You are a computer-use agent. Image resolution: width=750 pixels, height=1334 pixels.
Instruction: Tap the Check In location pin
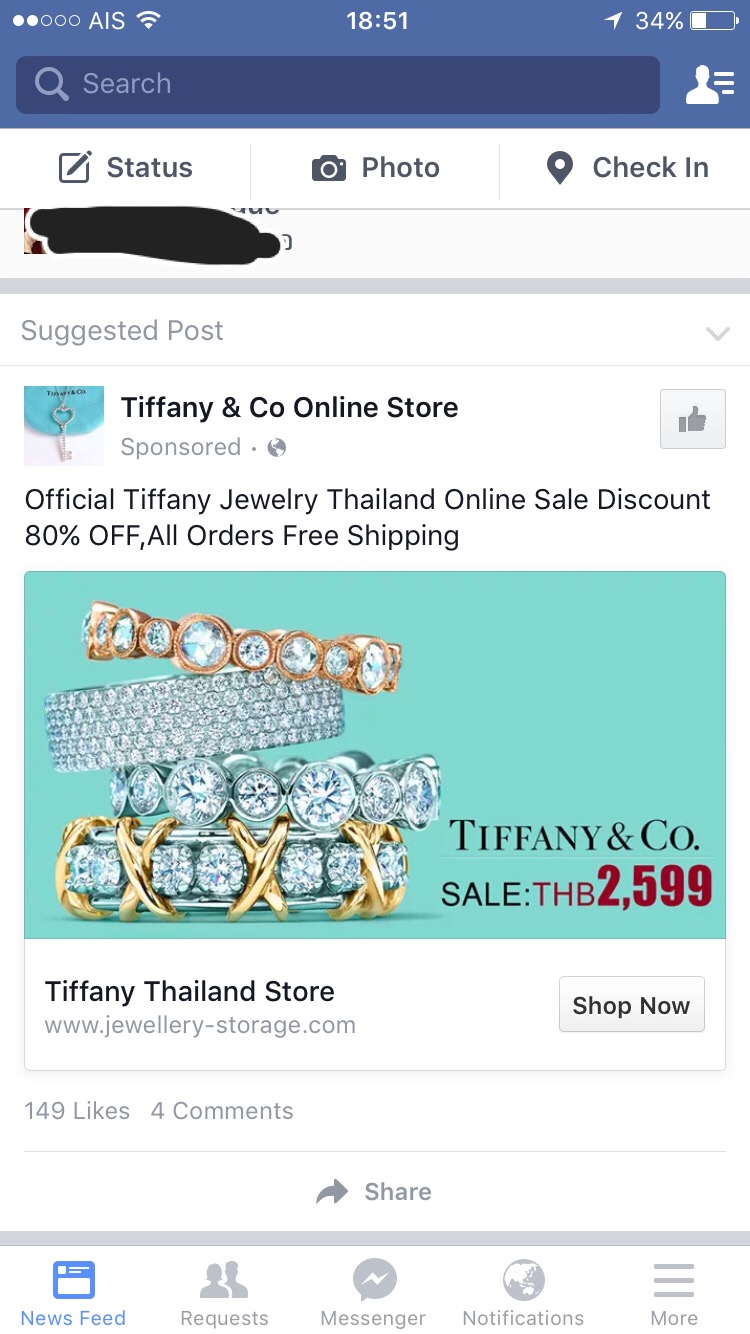point(627,168)
